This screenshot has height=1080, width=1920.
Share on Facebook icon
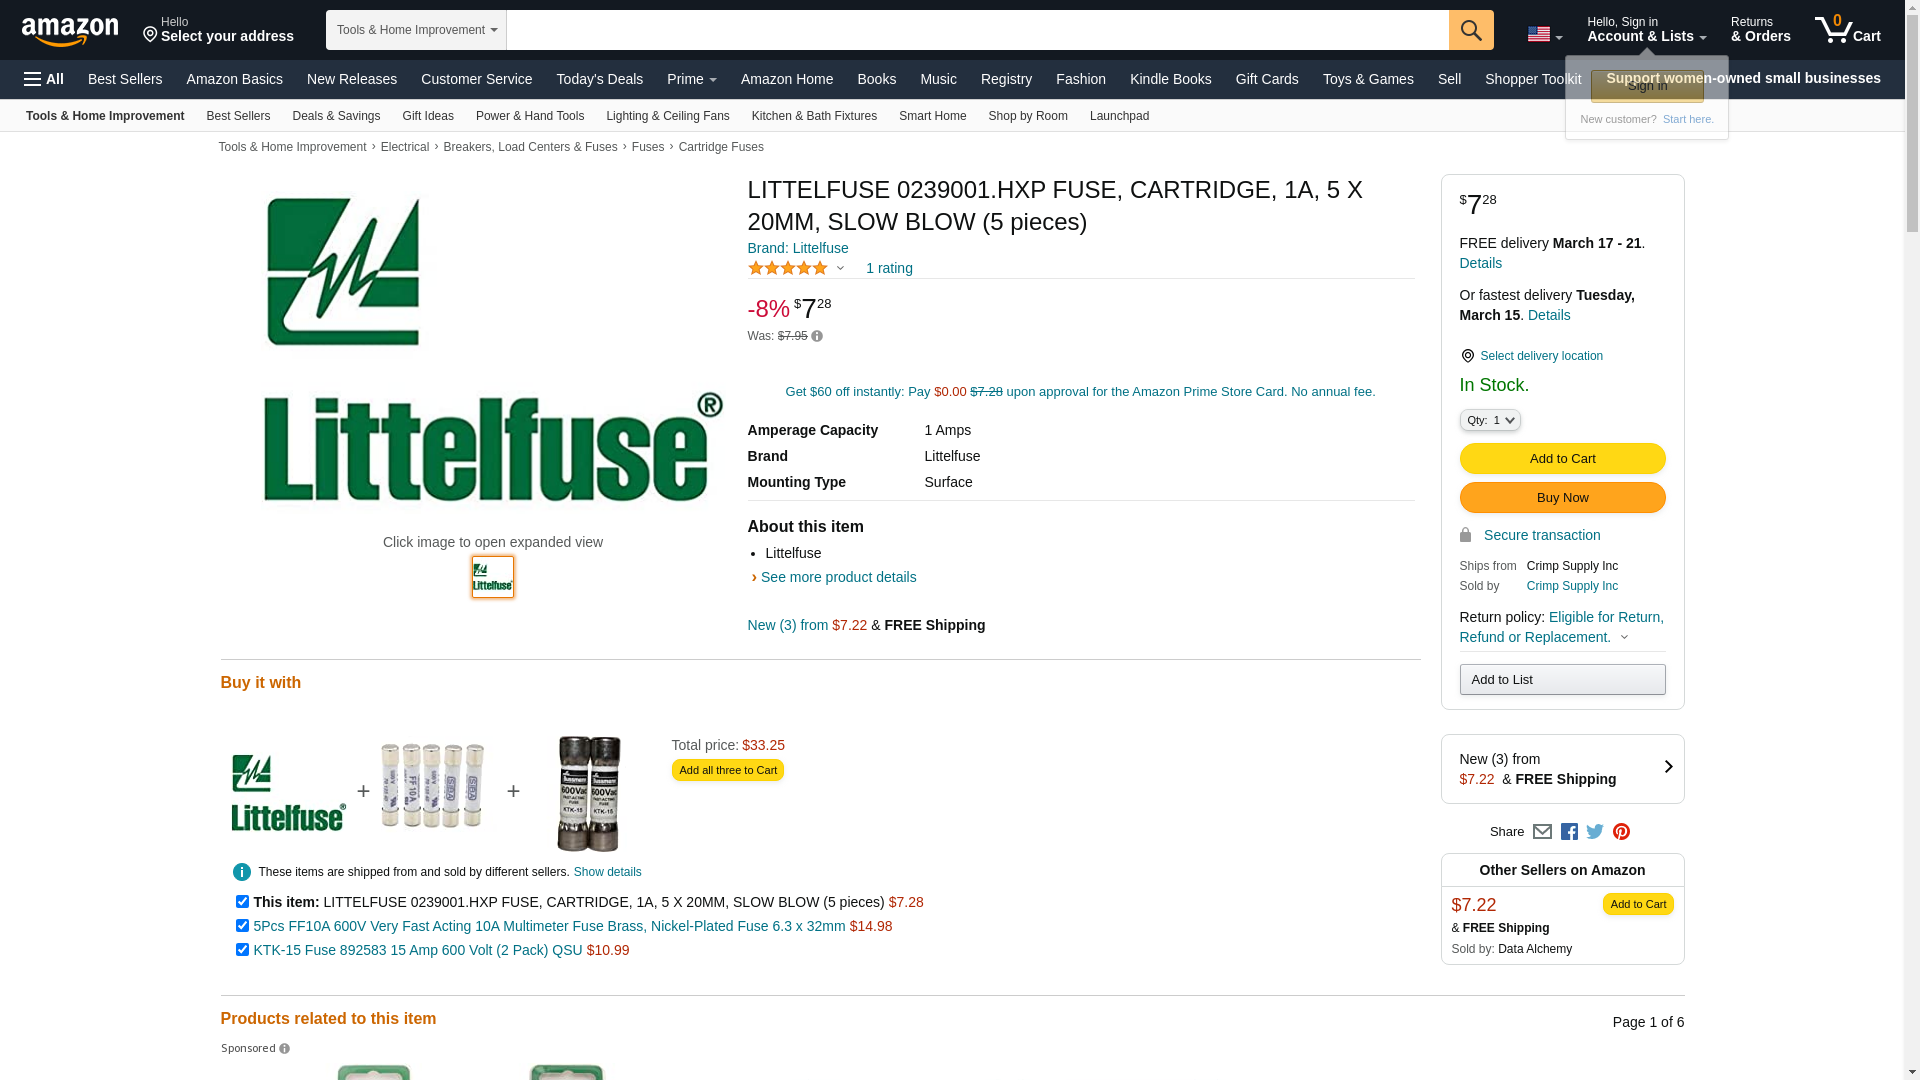(1569, 831)
